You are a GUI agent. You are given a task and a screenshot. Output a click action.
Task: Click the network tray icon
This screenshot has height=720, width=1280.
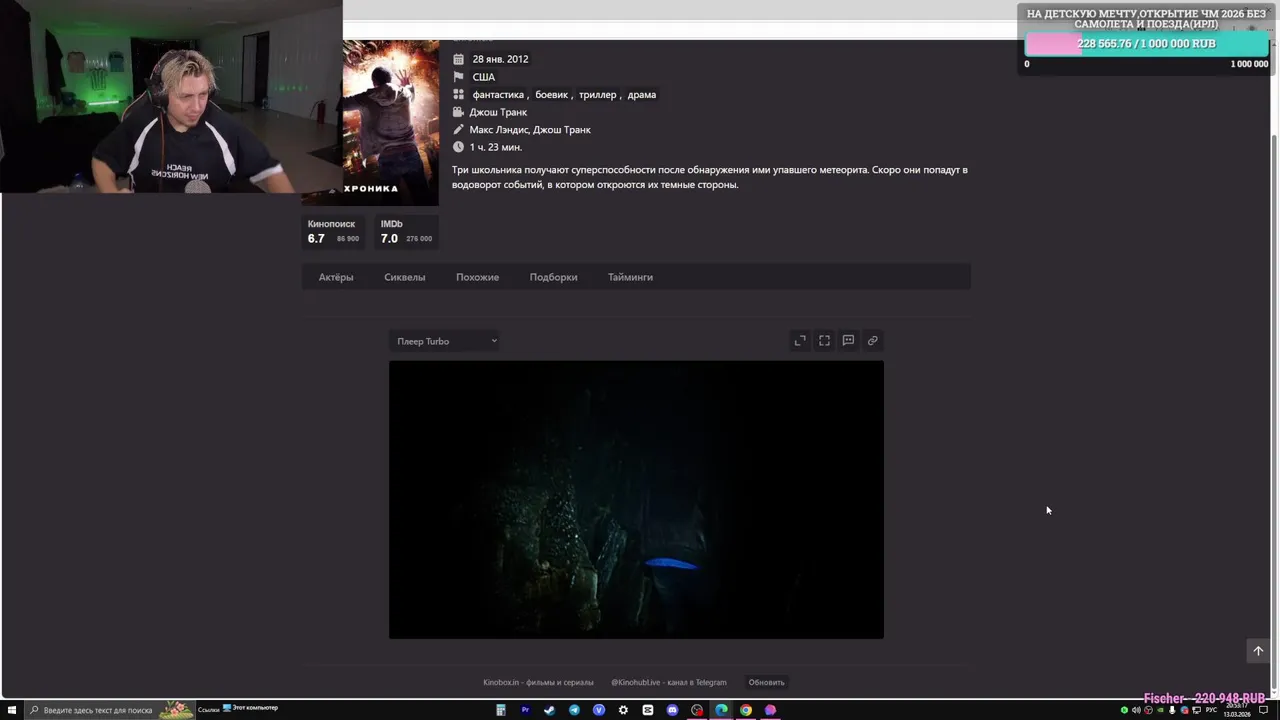pyautogui.click(x=1196, y=710)
